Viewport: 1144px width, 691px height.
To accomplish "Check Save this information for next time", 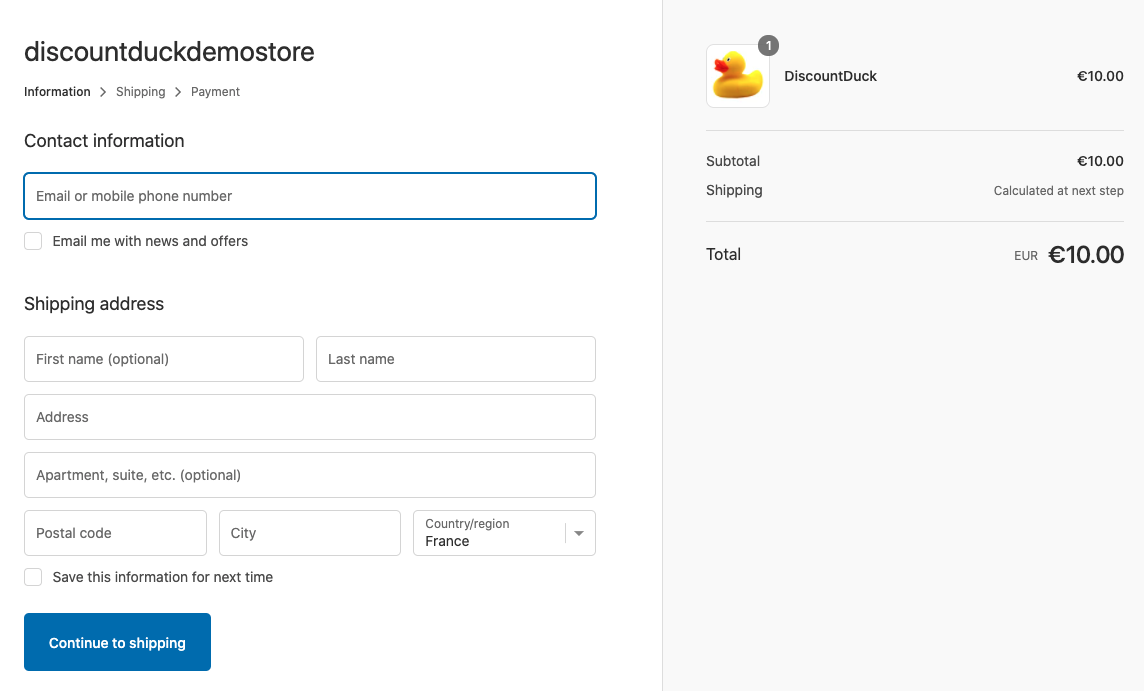I will tap(34, 577).
